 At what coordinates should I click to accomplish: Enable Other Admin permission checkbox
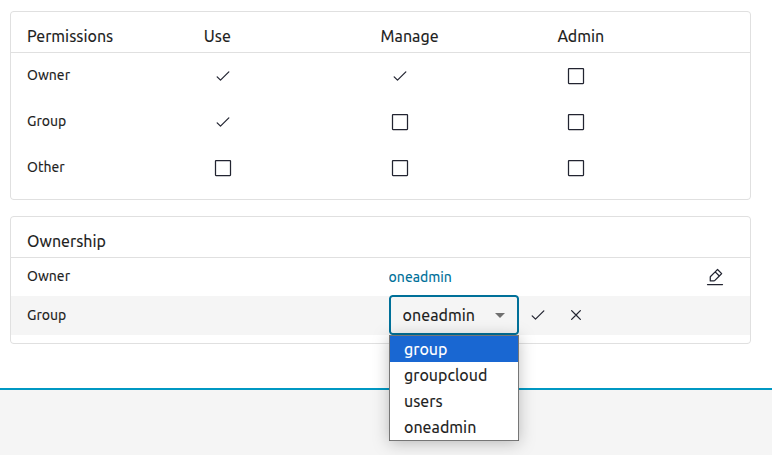coord(576,168)
